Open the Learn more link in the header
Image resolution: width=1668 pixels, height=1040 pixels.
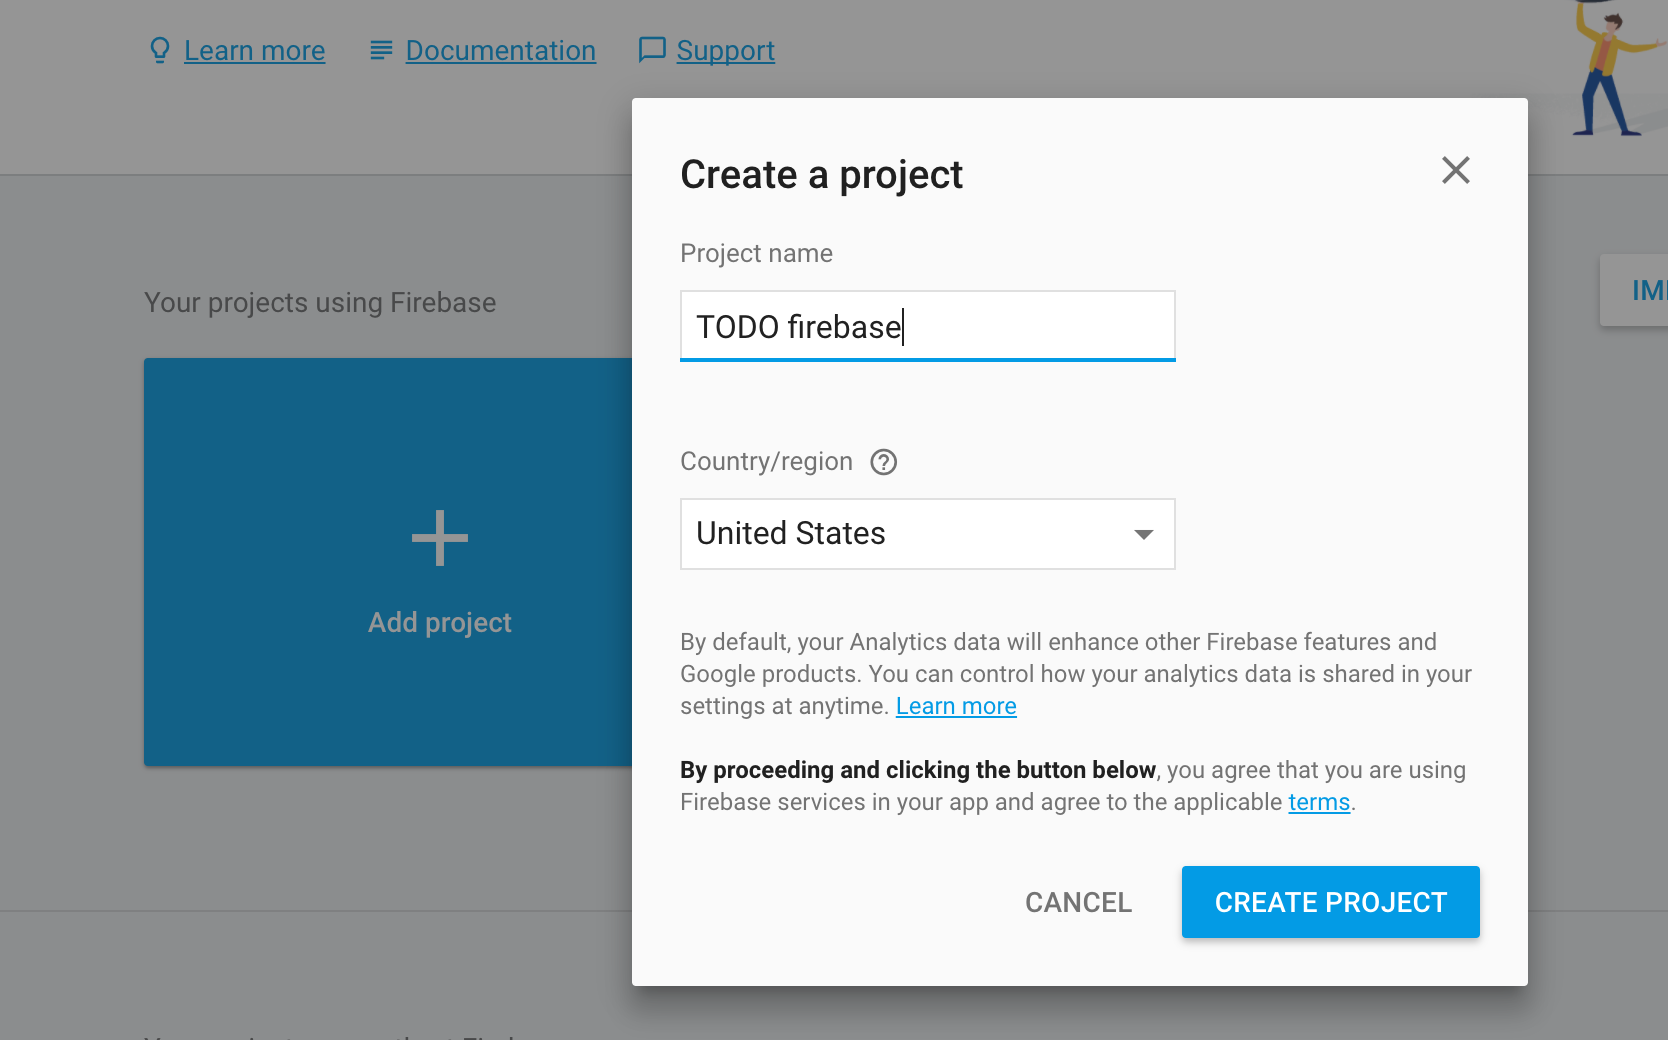(x=254, y=50)
